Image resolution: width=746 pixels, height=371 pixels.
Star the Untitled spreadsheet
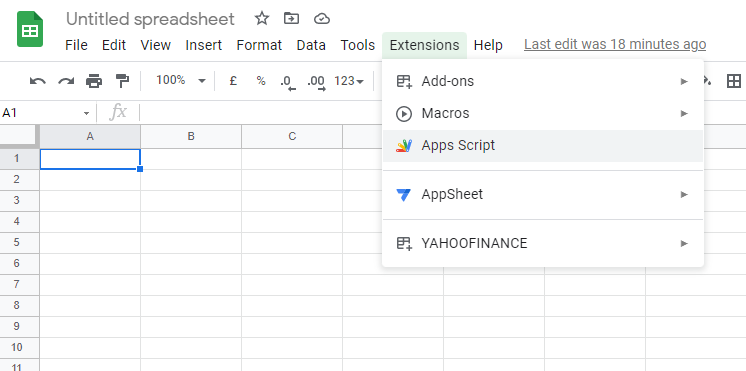[262, 19]
